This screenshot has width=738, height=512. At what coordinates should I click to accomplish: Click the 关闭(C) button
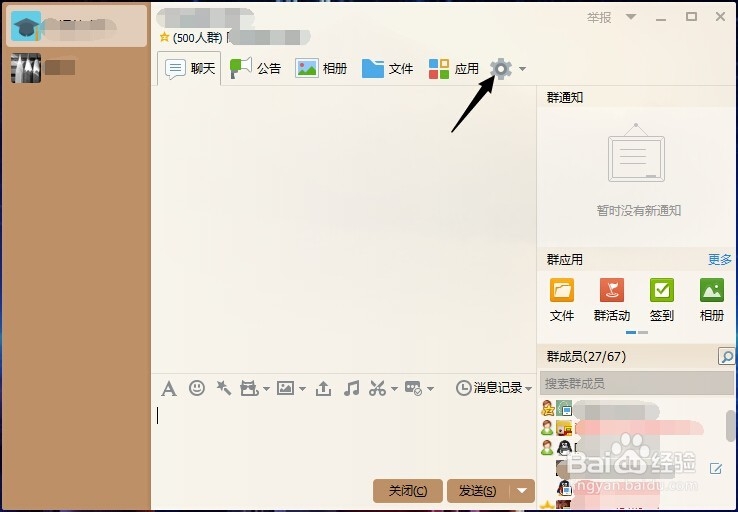click(x=408, y=491)
